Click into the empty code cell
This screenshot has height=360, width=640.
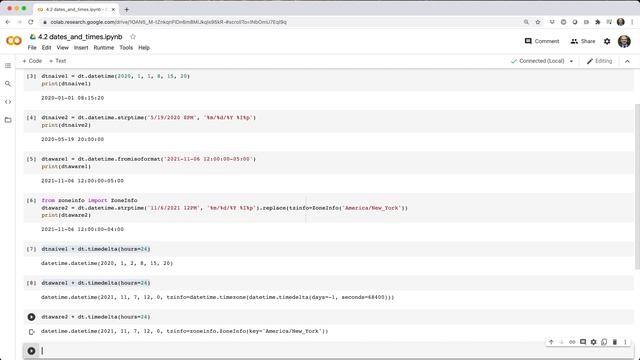(337, 351)
